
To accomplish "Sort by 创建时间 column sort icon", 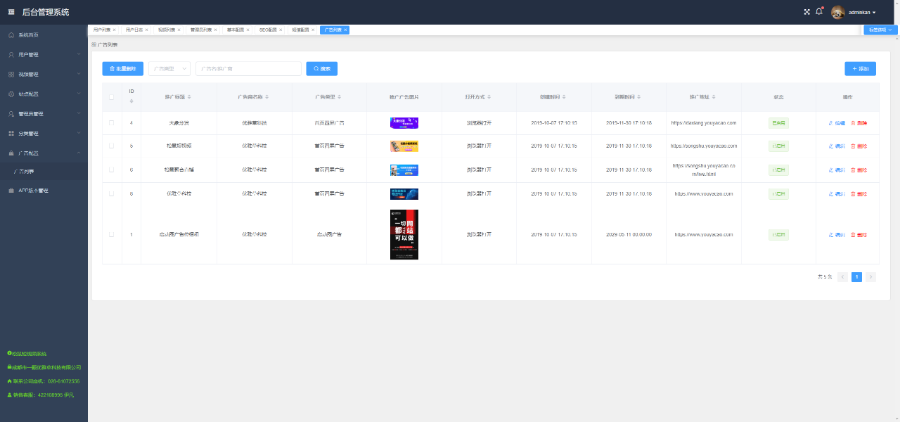I will point(564,97).
